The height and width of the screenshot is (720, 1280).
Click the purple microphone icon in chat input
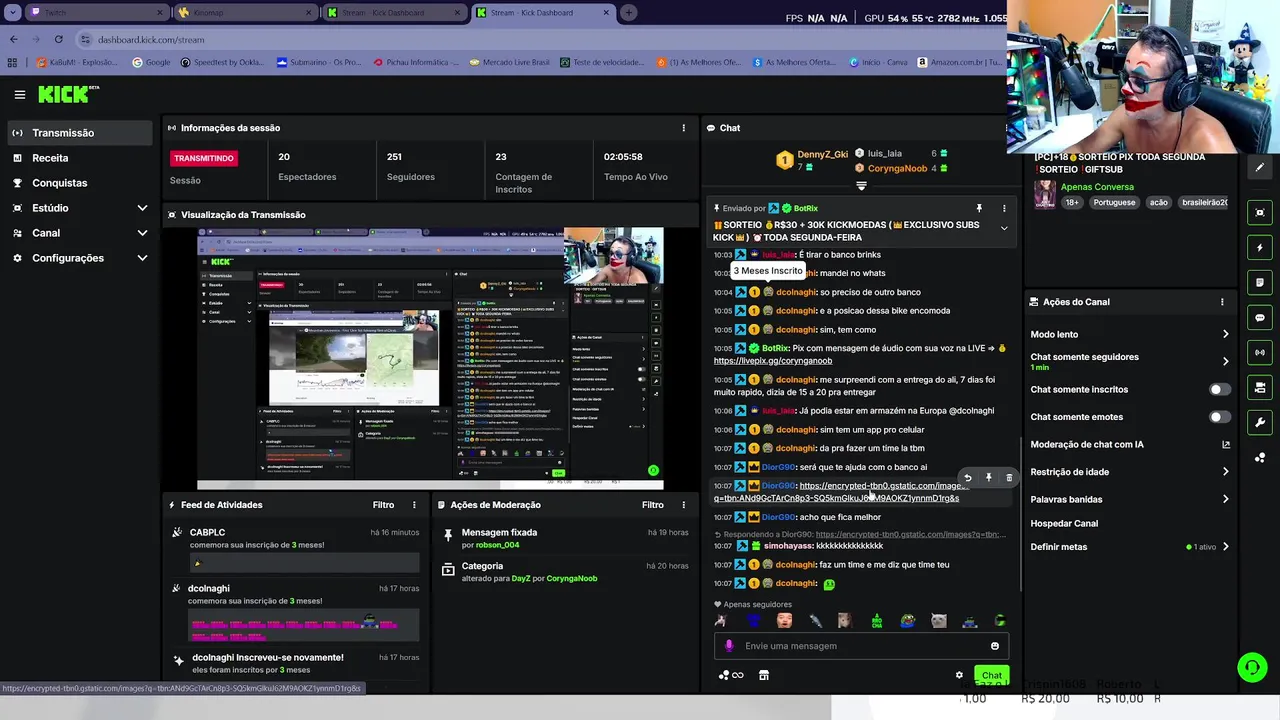[x=729, y=646]
